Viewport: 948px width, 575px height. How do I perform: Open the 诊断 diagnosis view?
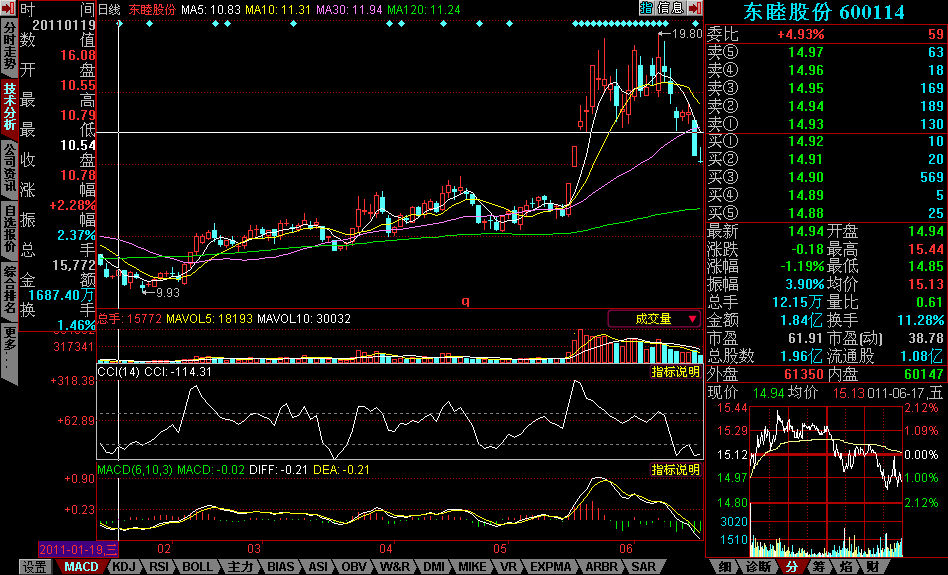758,567
